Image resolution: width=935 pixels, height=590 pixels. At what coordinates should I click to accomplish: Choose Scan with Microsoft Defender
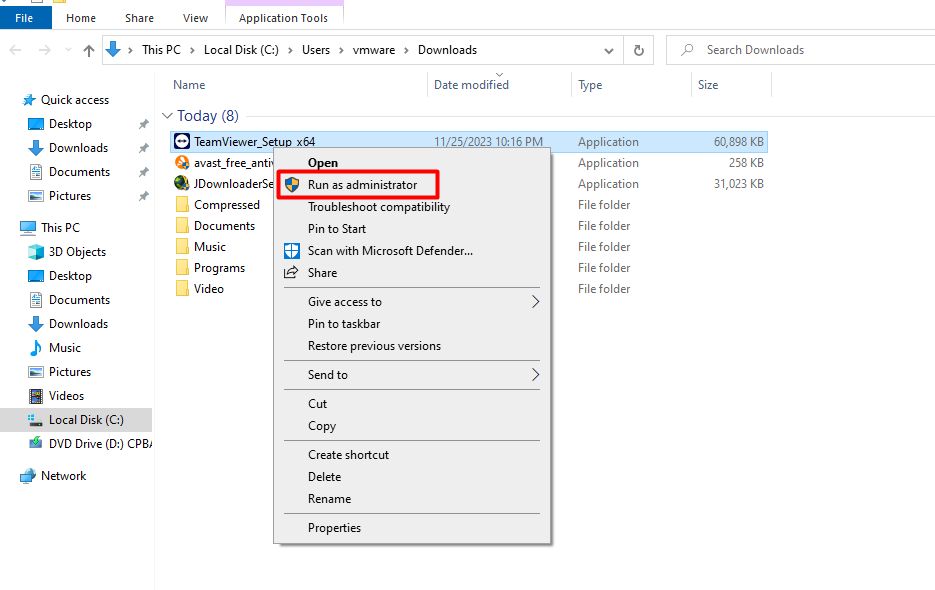click(x=412, y=251)
